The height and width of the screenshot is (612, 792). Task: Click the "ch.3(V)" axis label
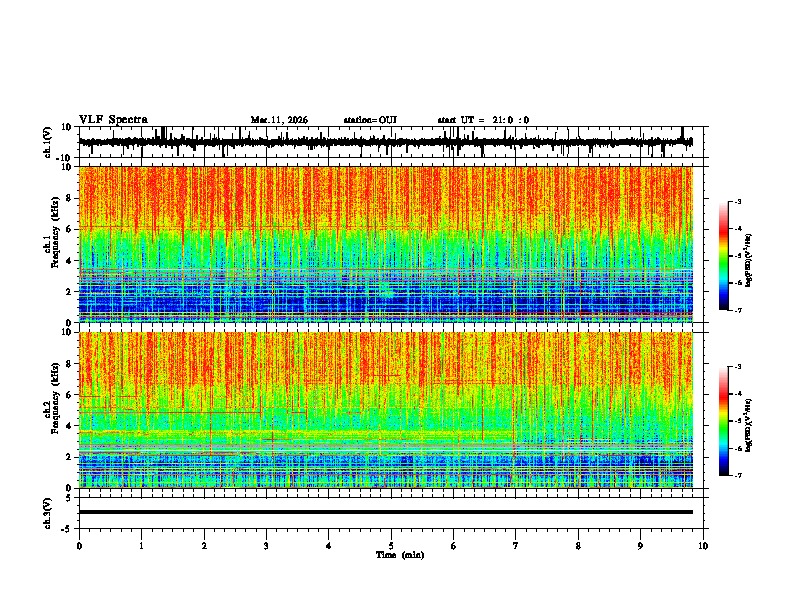click(48, 513)
